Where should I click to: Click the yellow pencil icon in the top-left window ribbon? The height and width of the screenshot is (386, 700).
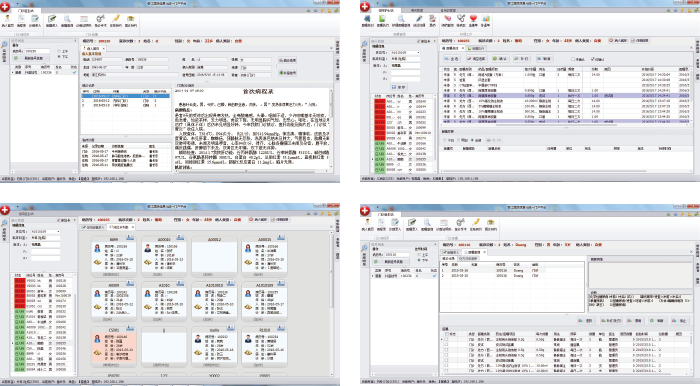pos(116,19)
